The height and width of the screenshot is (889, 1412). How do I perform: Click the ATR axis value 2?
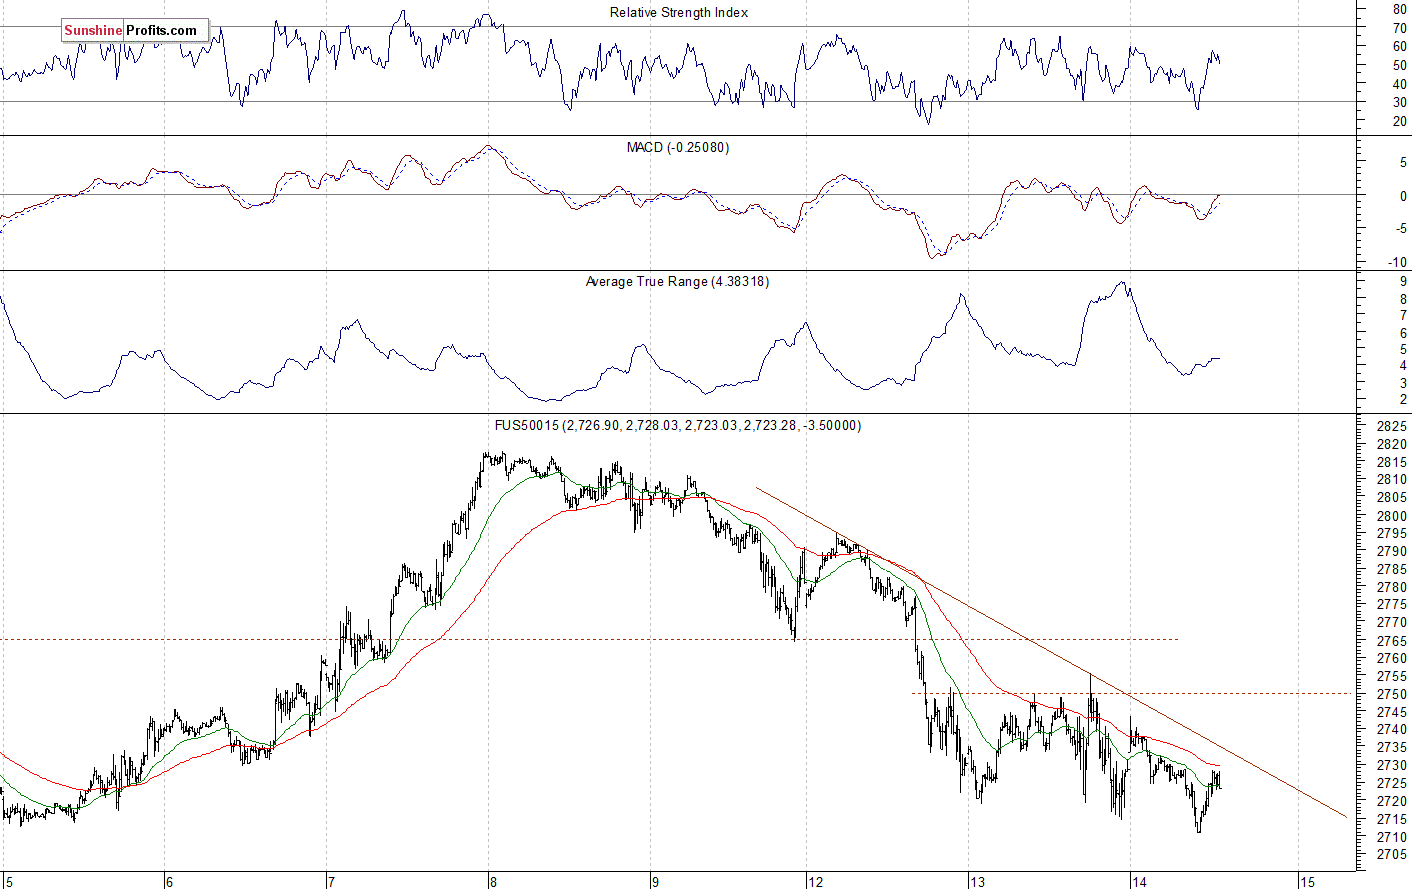coord(1403,400)
